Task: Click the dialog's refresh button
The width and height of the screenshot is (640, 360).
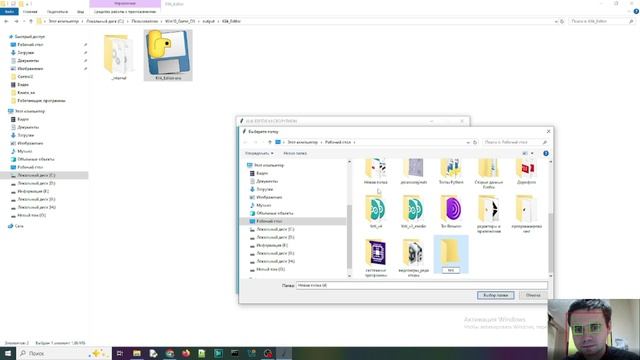Action: tap(475, 142)
